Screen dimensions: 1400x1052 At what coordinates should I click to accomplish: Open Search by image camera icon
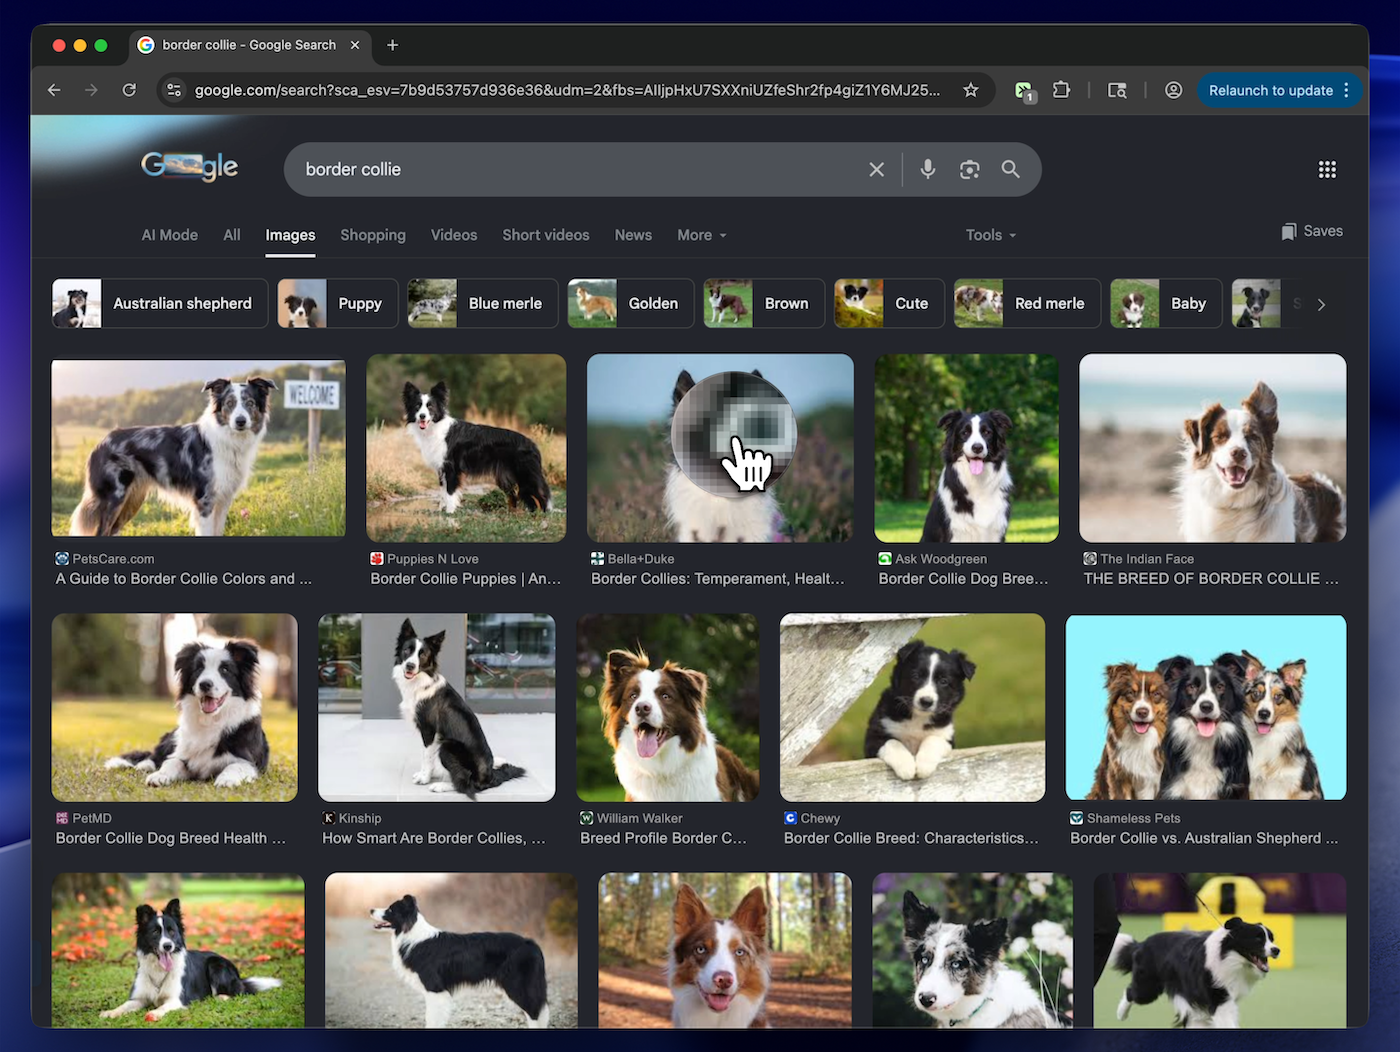(969, 170)
